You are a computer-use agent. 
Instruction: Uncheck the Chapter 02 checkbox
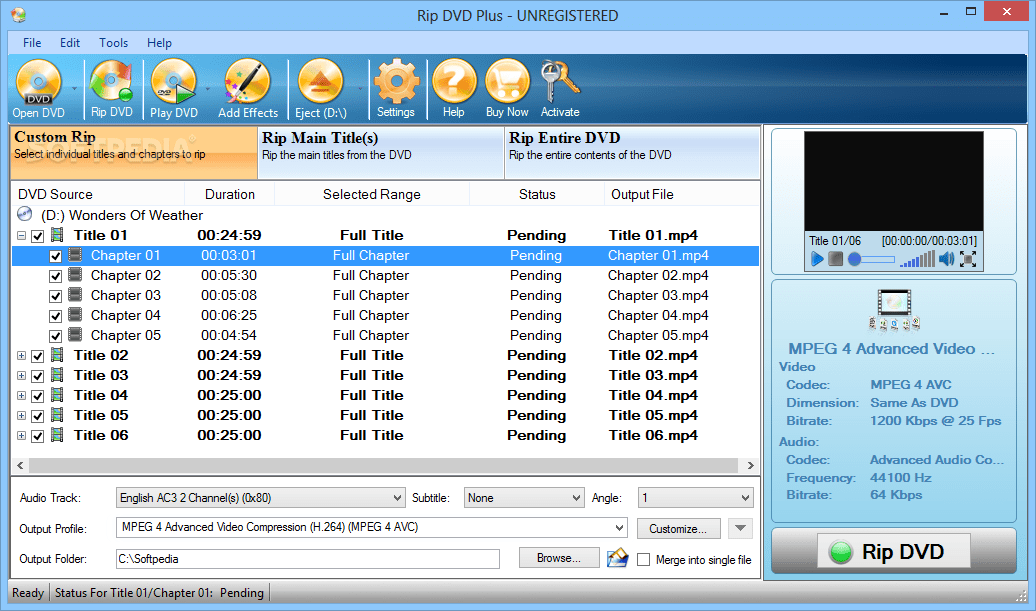pos(56,276)
